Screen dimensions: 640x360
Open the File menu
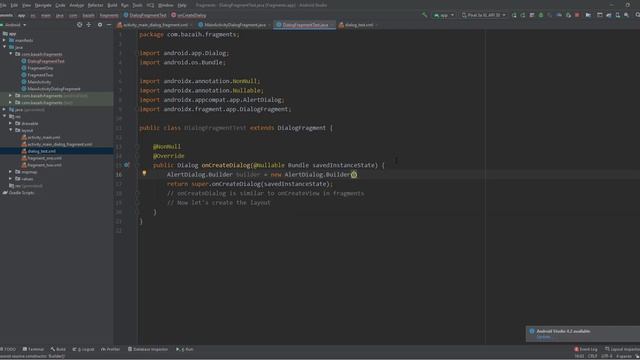click(x=3, y=5)
